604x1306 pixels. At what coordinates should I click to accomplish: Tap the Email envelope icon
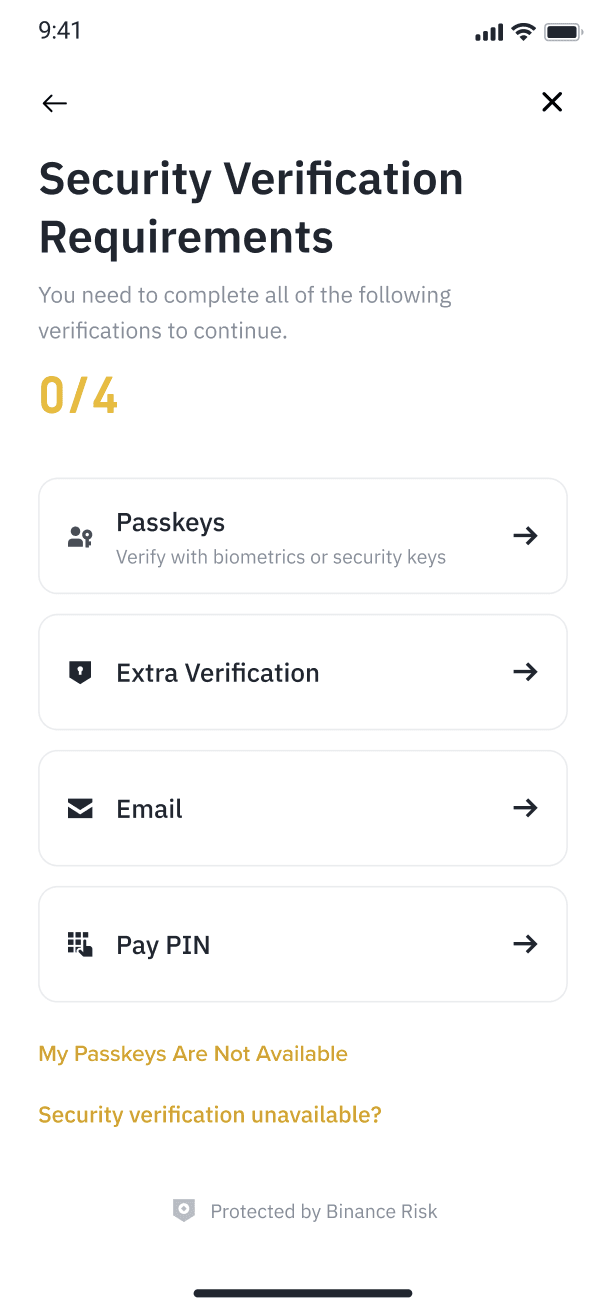point(80,809)
